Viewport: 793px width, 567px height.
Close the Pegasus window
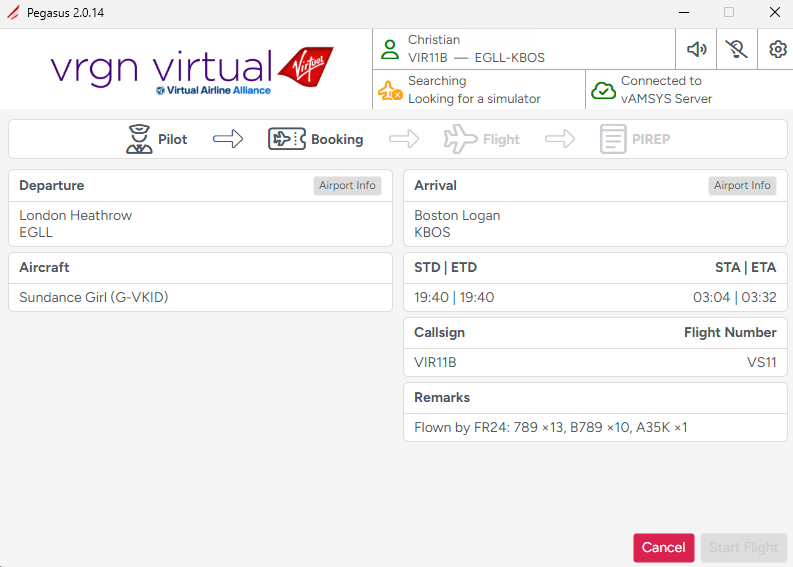[x=774, y=12]
